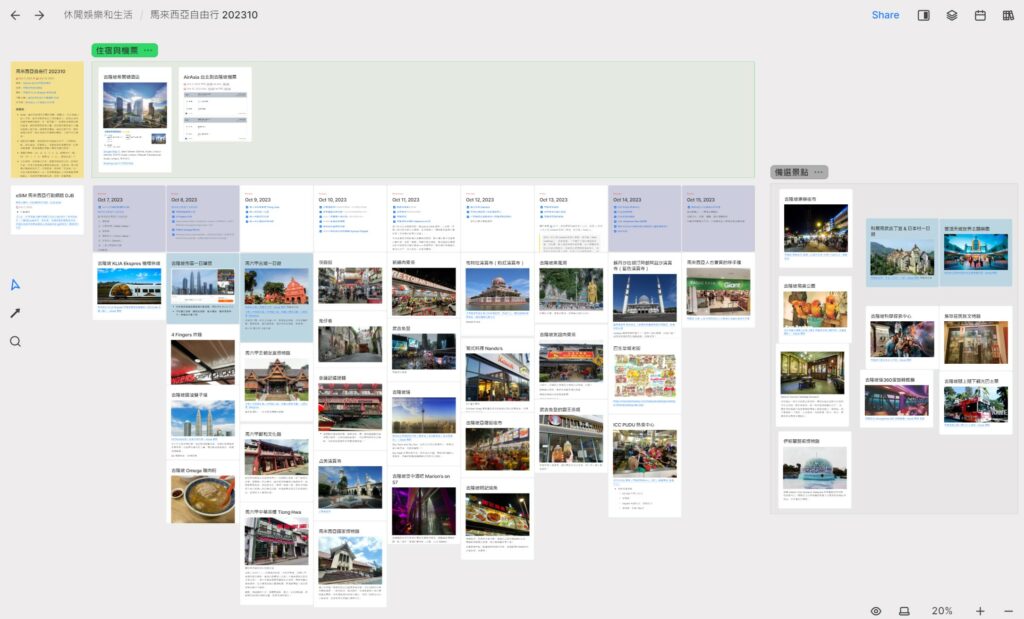Select the Oct 7, 2023 card
Screen dimensions: 1024x619
click(129, 217)
